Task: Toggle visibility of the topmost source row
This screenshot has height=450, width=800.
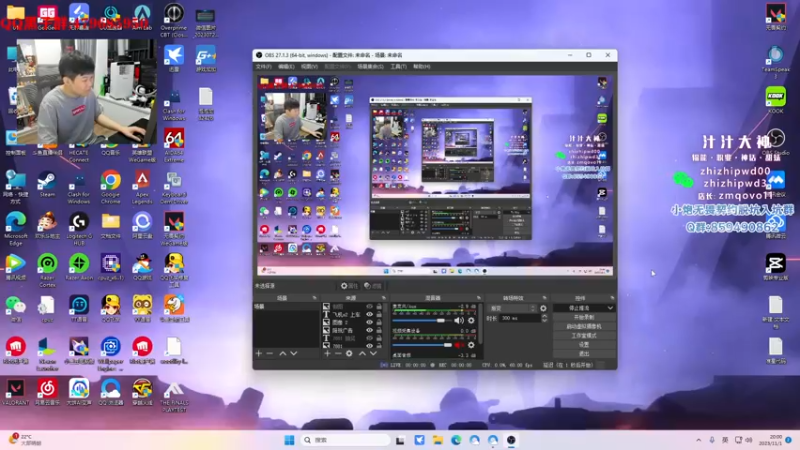Action: 369,307
